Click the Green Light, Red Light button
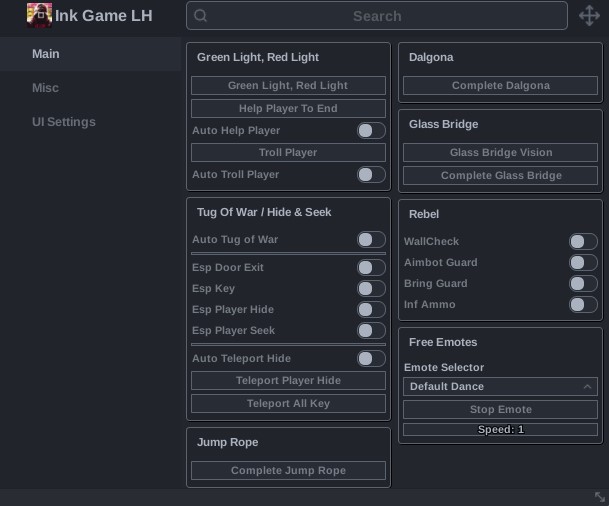The width and height of the screenshot is (609, 506). pyautogui.click(x=288, y=85)
